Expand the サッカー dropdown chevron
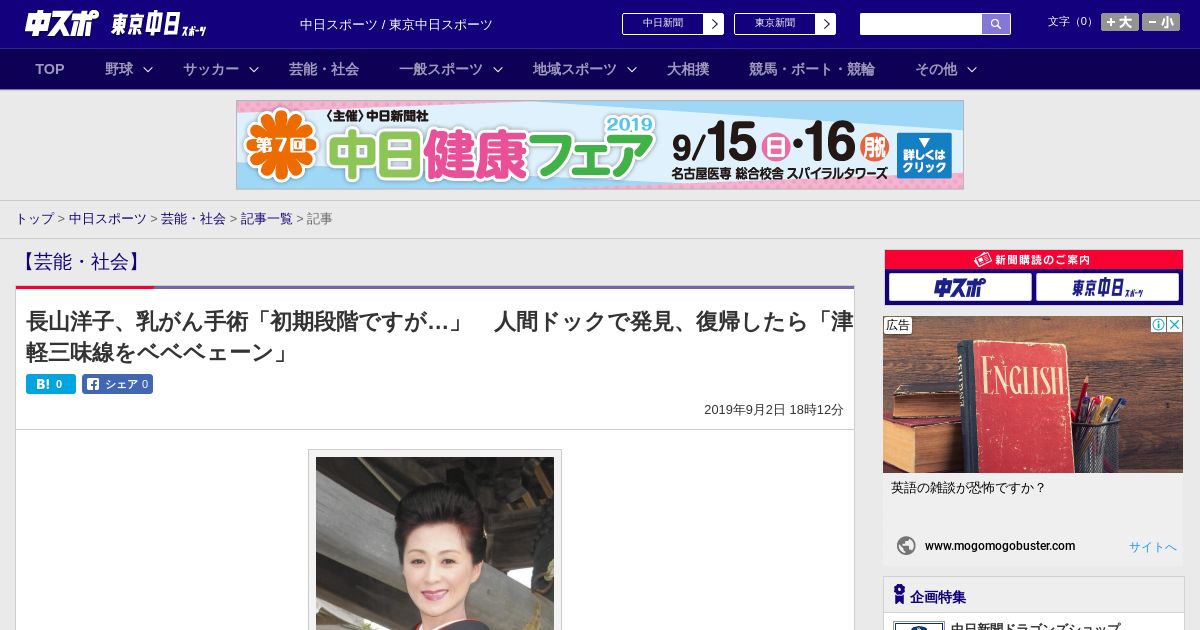This screenshot has width=1200, height=630. coord(254,69)
